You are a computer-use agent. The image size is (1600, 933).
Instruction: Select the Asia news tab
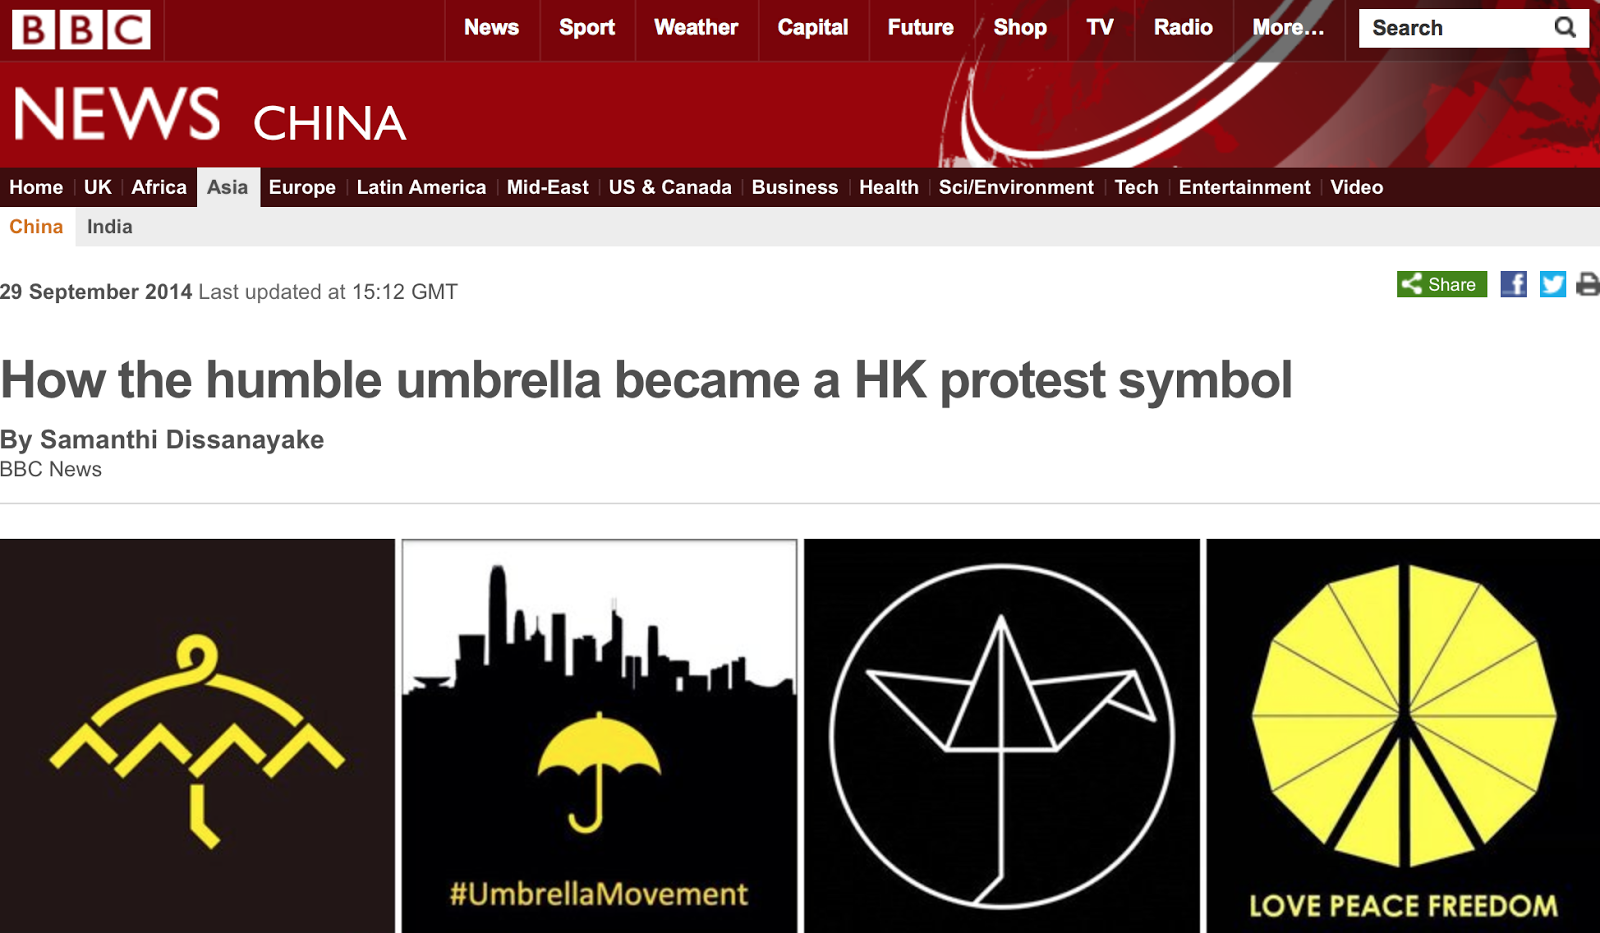[228, 187]
